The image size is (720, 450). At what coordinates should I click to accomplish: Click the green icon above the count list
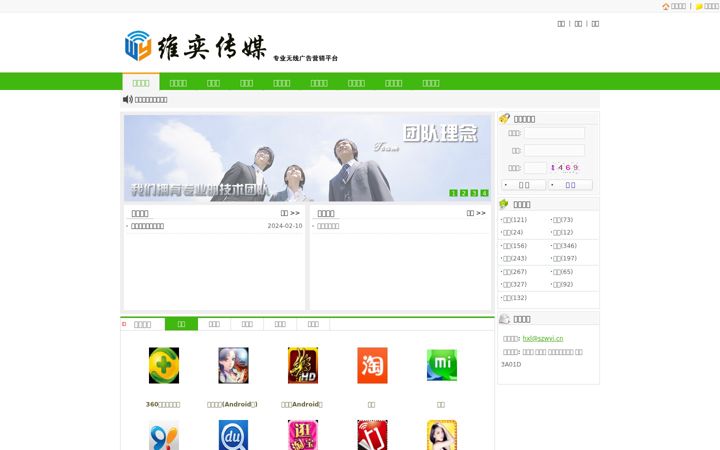(x=504, y=204)
